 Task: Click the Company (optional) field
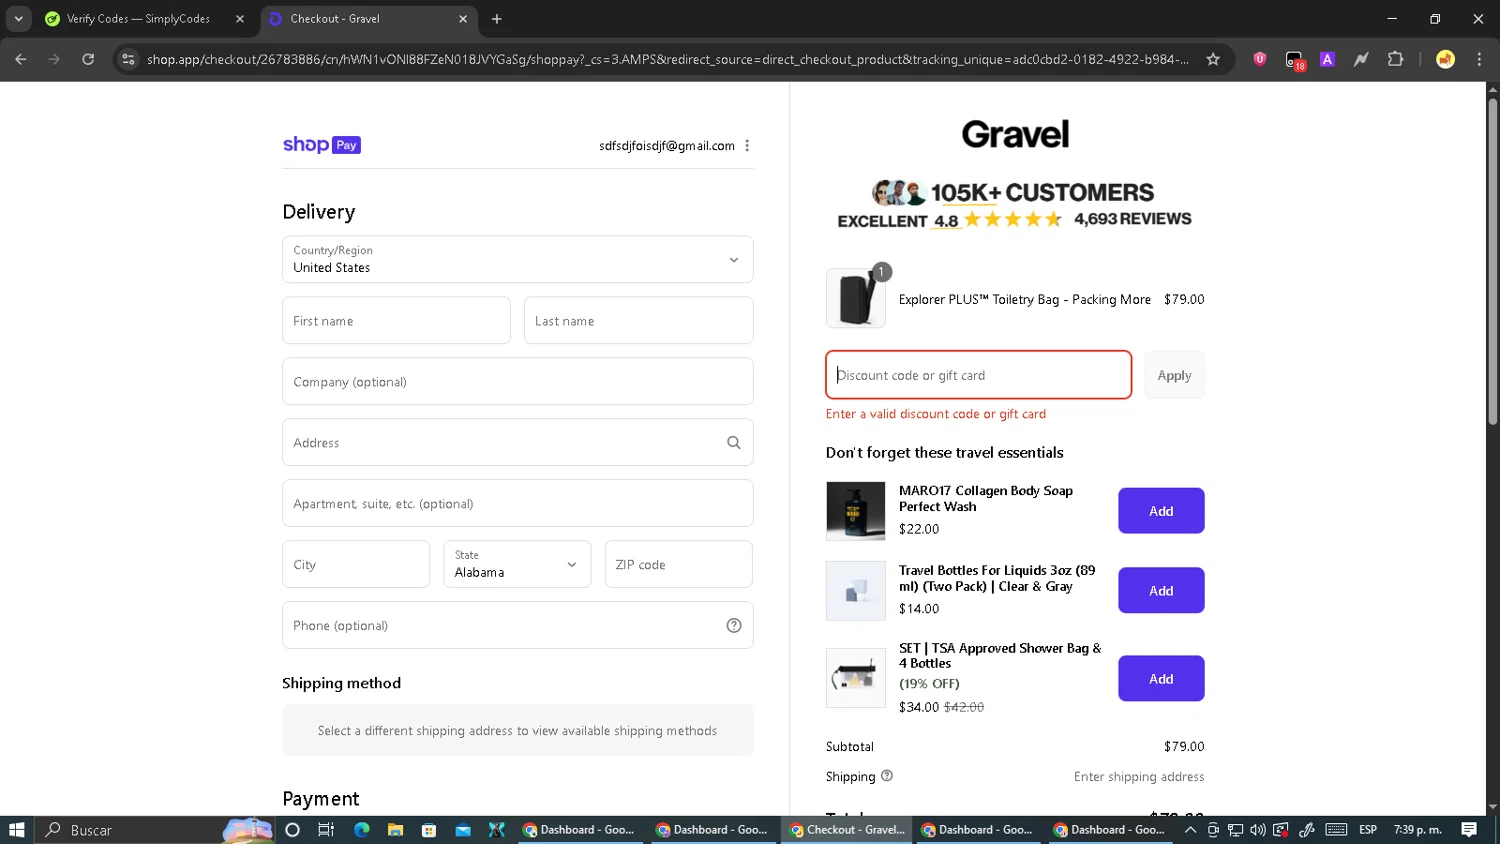click(x=518, y=382)
